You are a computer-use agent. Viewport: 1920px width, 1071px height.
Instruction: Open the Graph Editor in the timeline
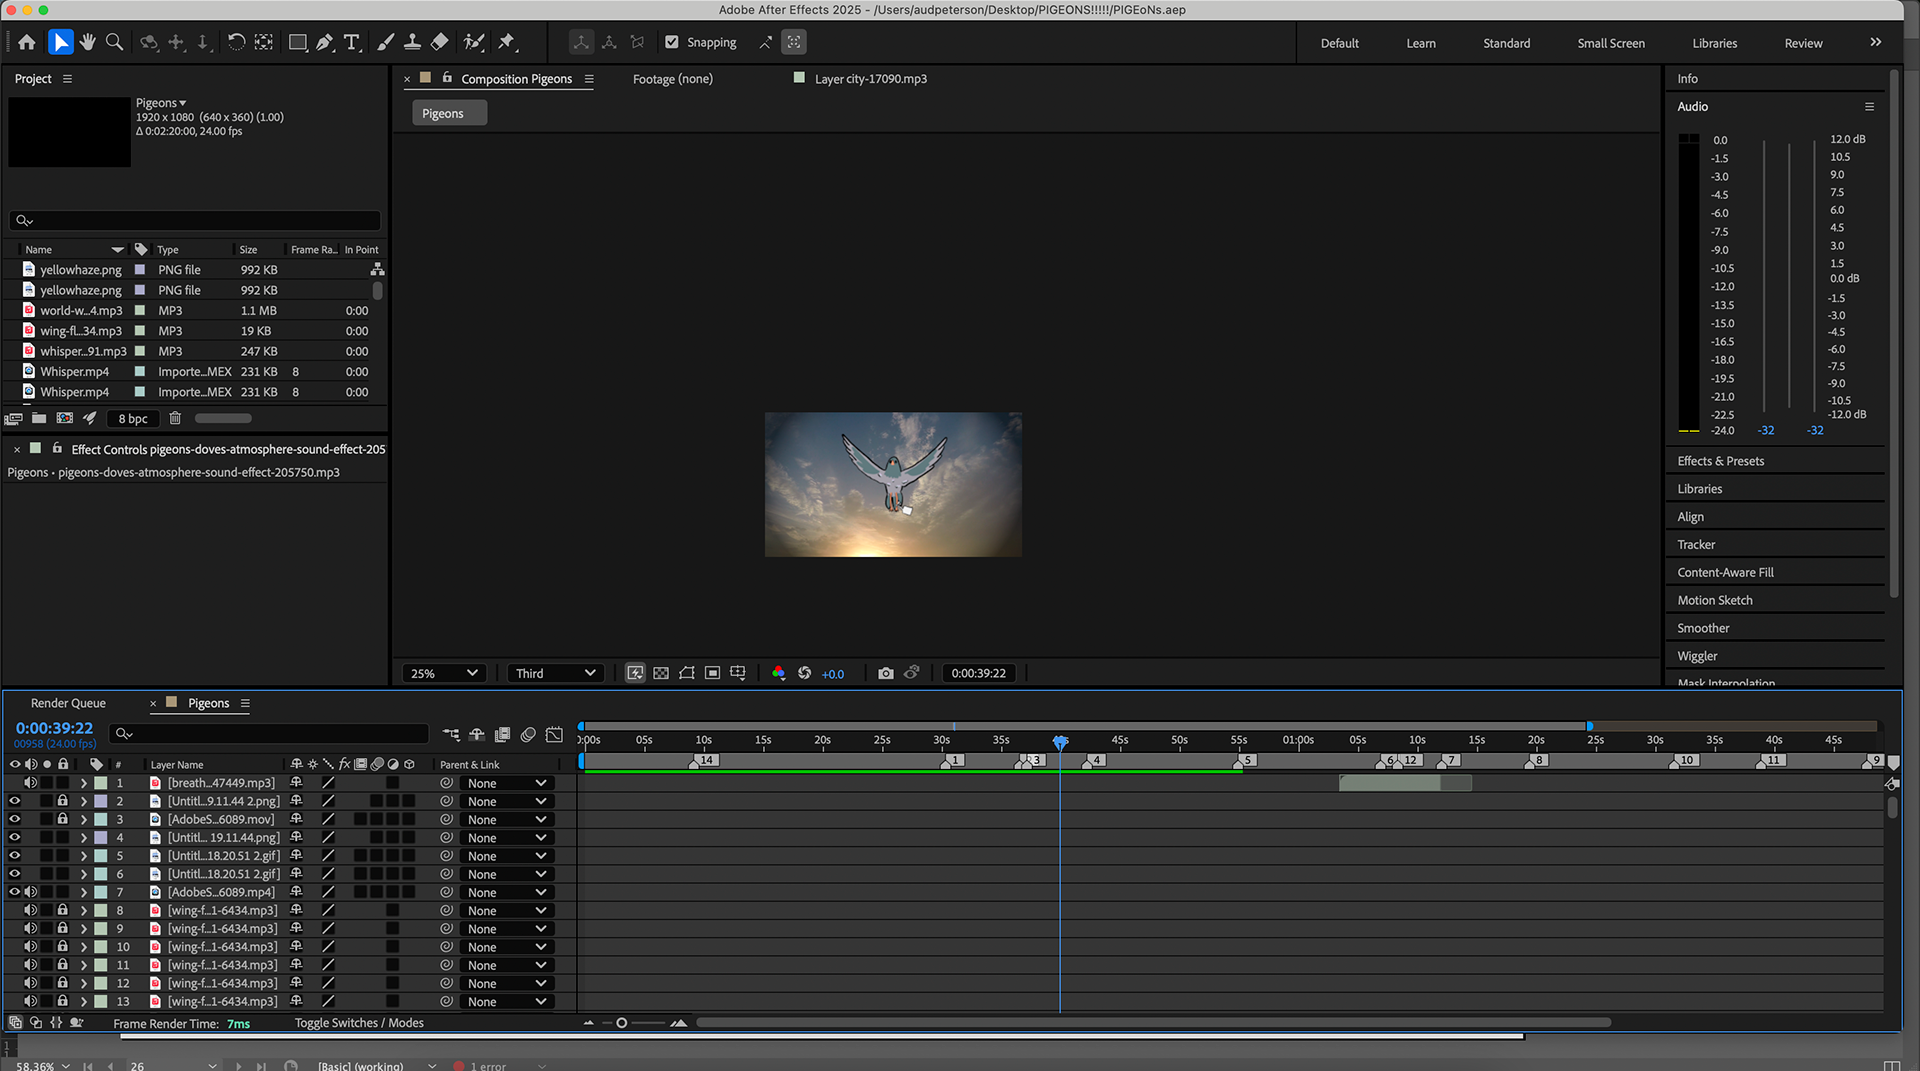point(555,734)
